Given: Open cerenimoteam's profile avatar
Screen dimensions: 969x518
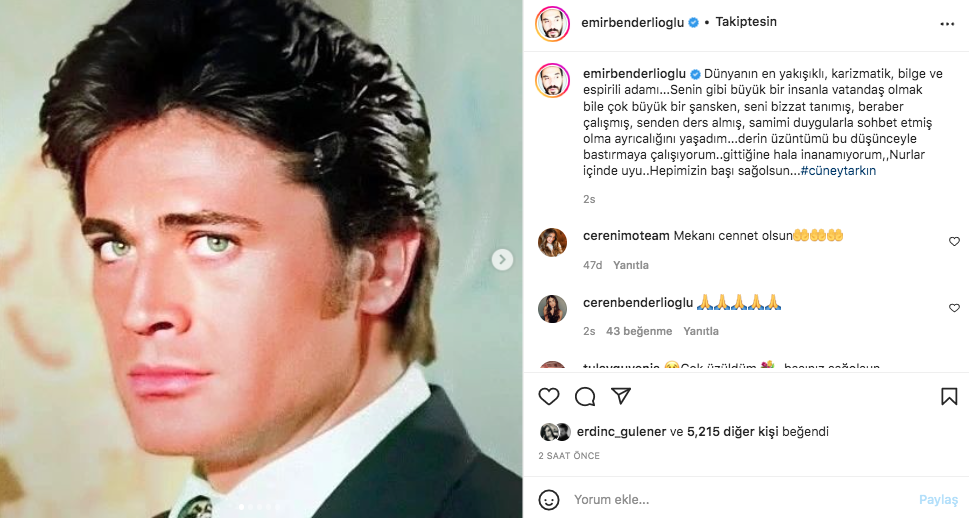Looking at the screenshot, I should pyautogui.click(x=553, y=242).
